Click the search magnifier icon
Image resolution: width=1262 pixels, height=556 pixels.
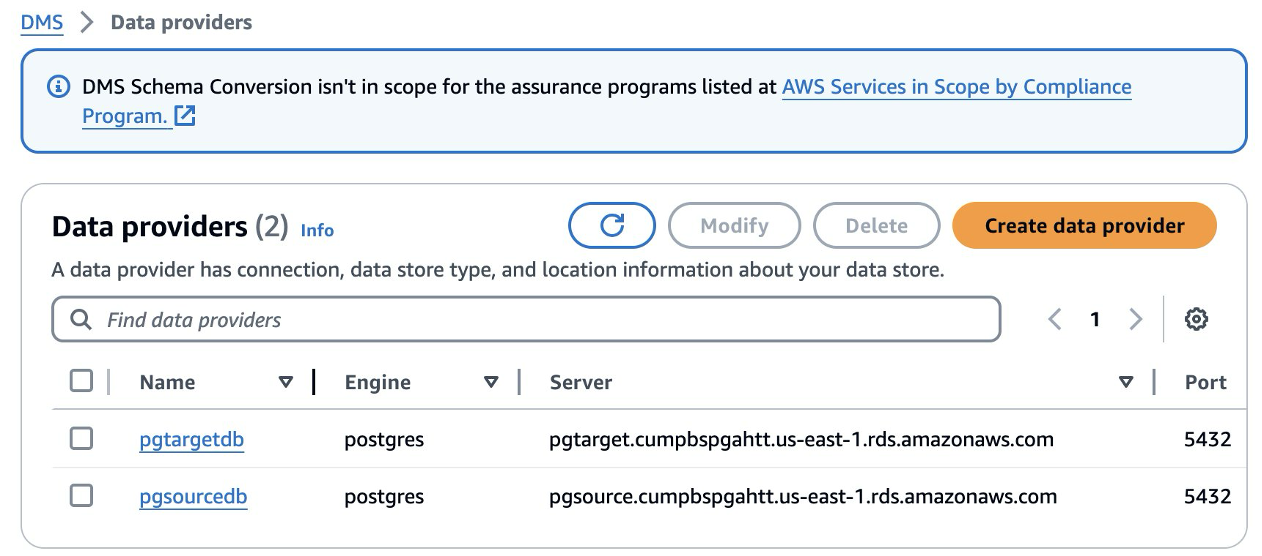point(81,320)
